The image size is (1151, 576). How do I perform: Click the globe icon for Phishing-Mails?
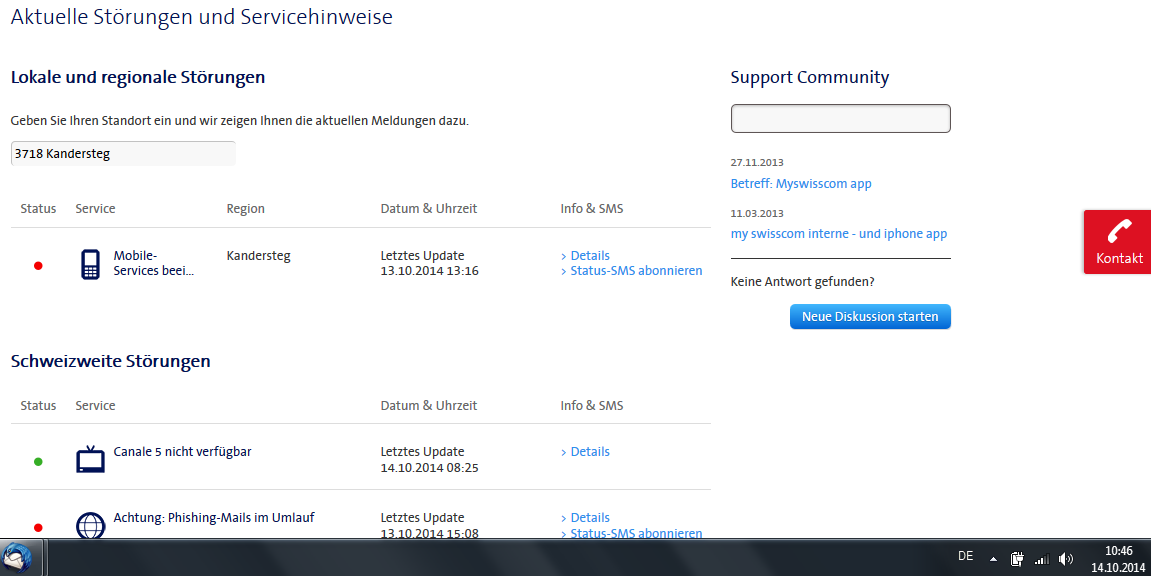pos(90,525)
